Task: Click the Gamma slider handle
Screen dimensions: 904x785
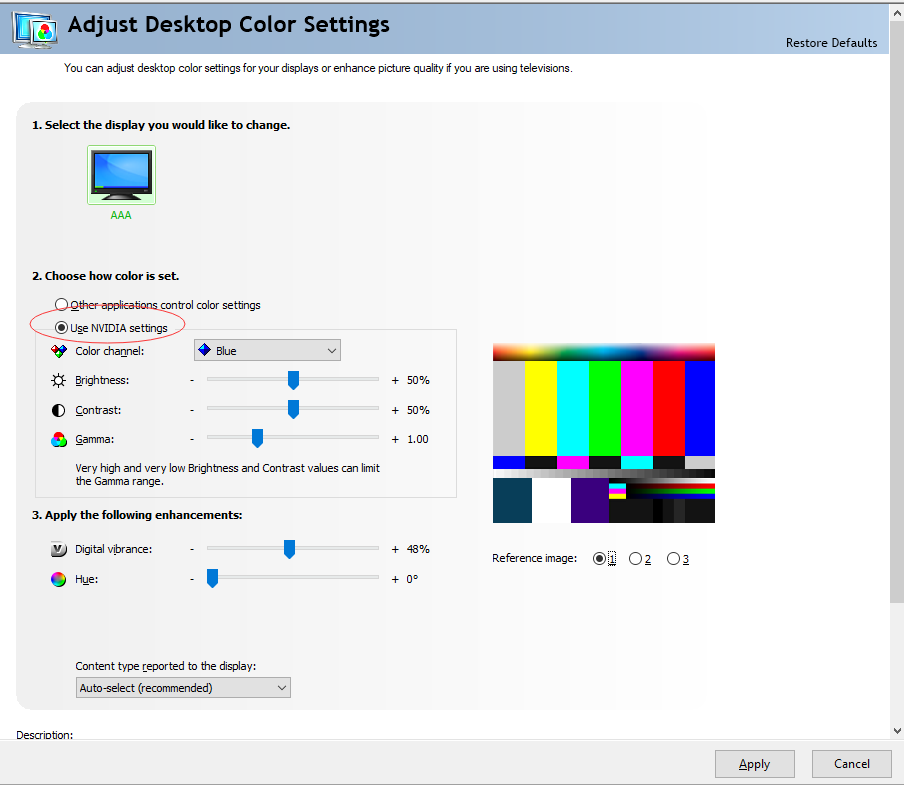Action: point(257,438)
